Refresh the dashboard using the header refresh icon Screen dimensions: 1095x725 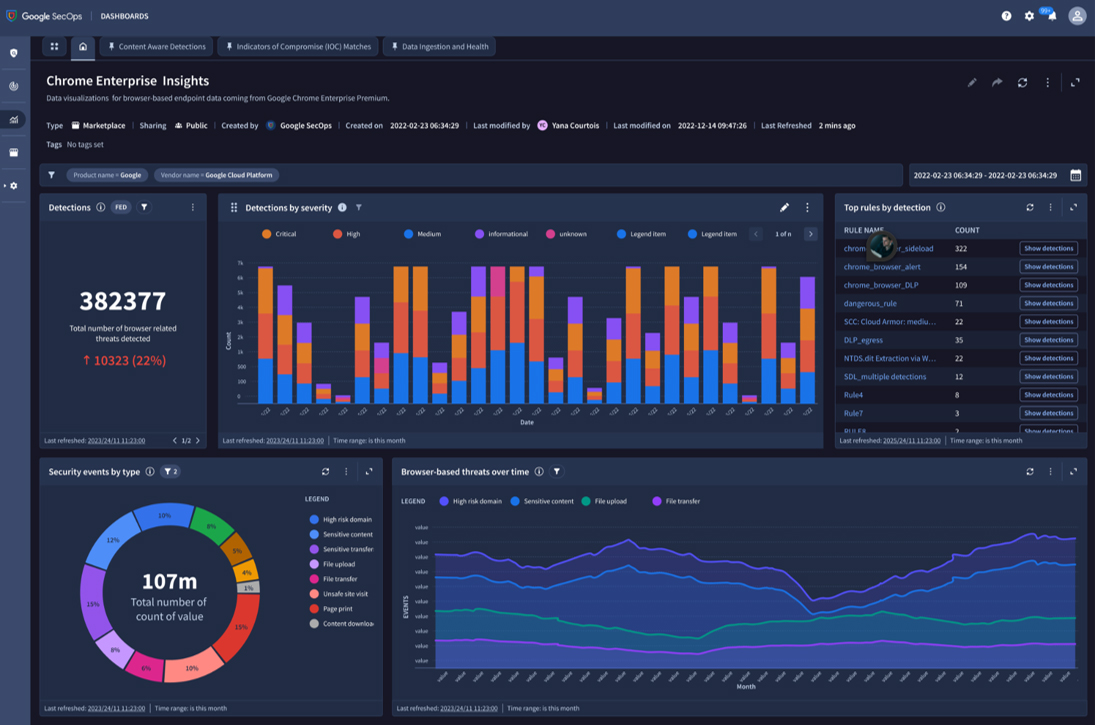tap(1022, 82)
